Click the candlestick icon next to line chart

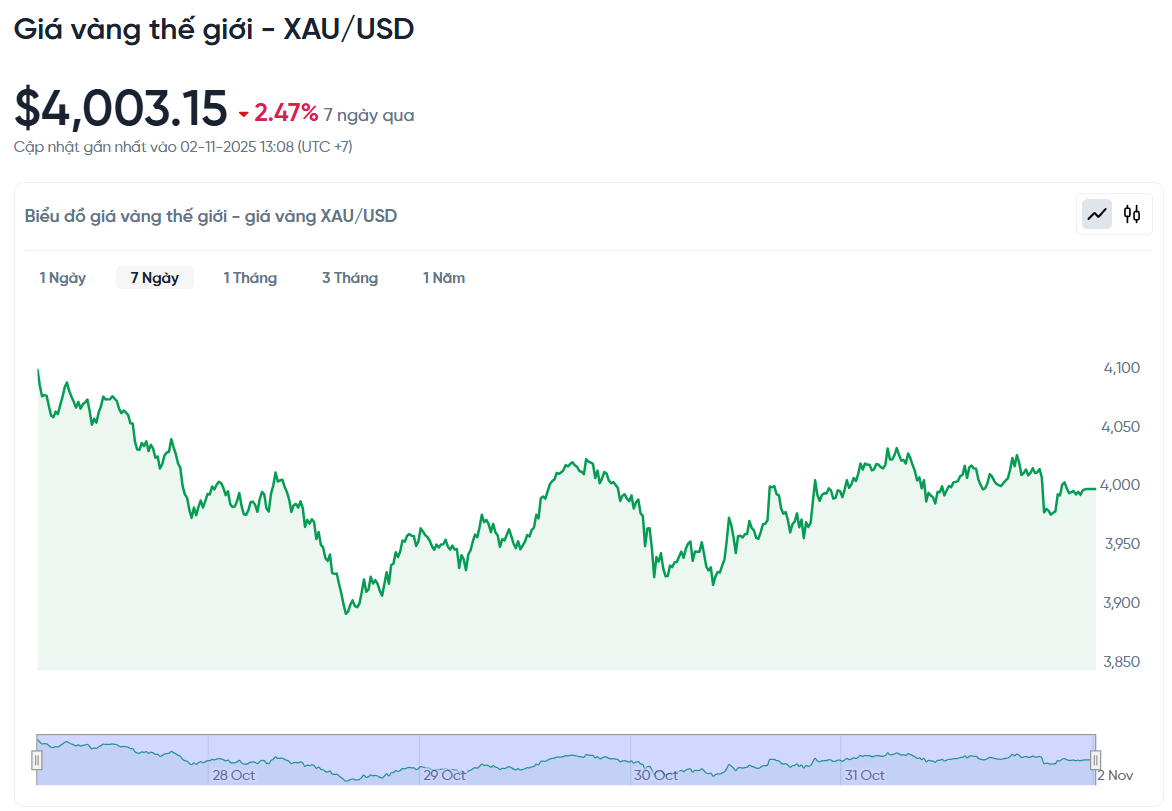pos(1130,213)
